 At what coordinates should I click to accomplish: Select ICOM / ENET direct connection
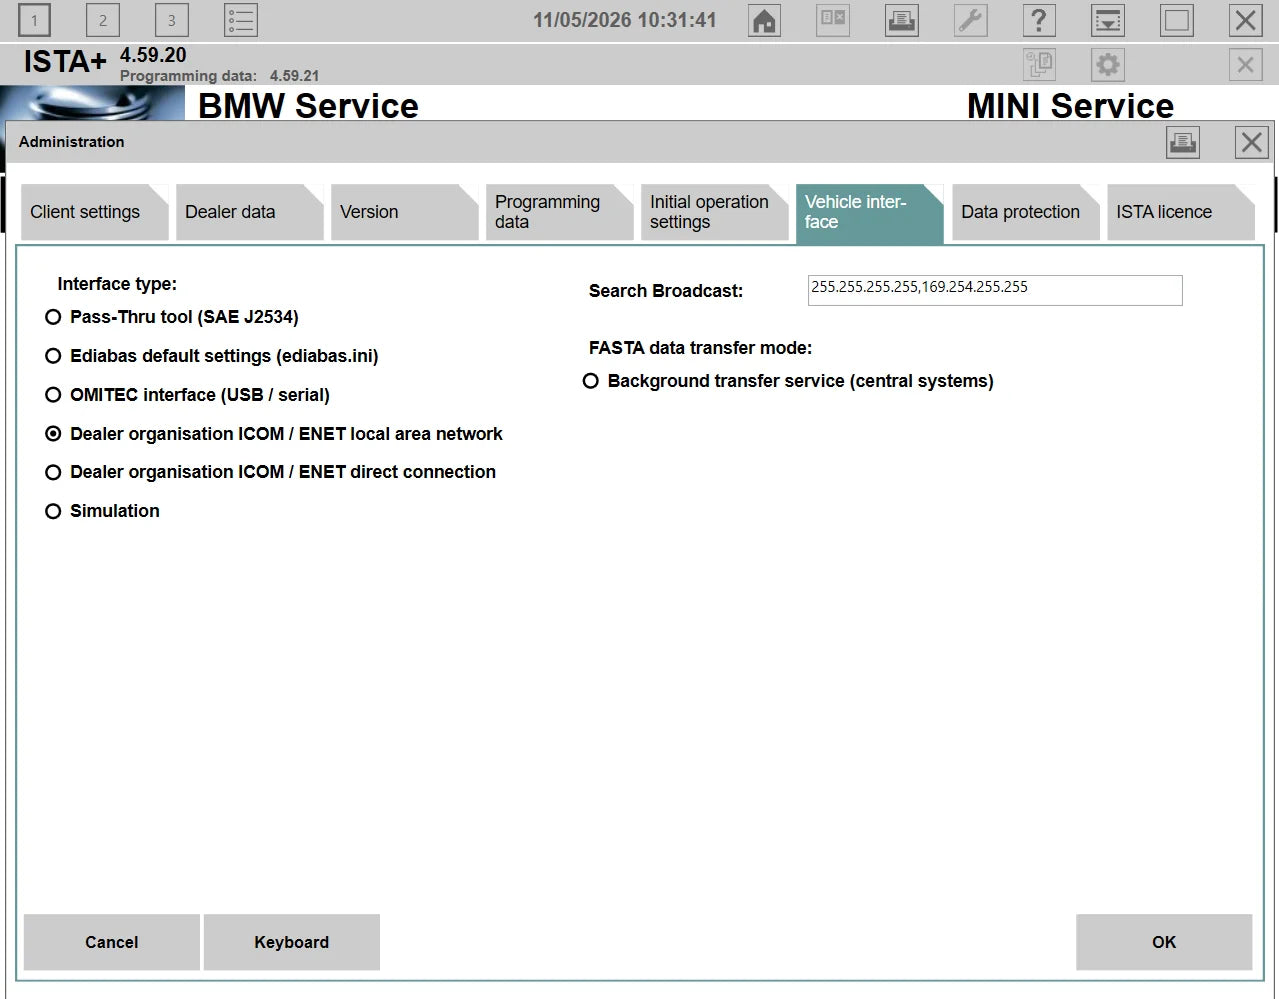(271, 472)
